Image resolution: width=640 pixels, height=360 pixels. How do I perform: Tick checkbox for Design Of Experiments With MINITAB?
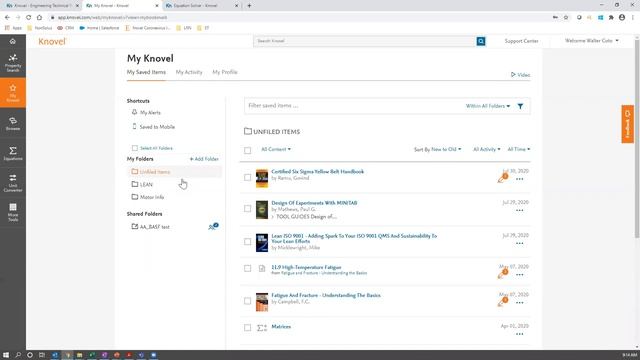pyautogui.click(x=247, y=209)
